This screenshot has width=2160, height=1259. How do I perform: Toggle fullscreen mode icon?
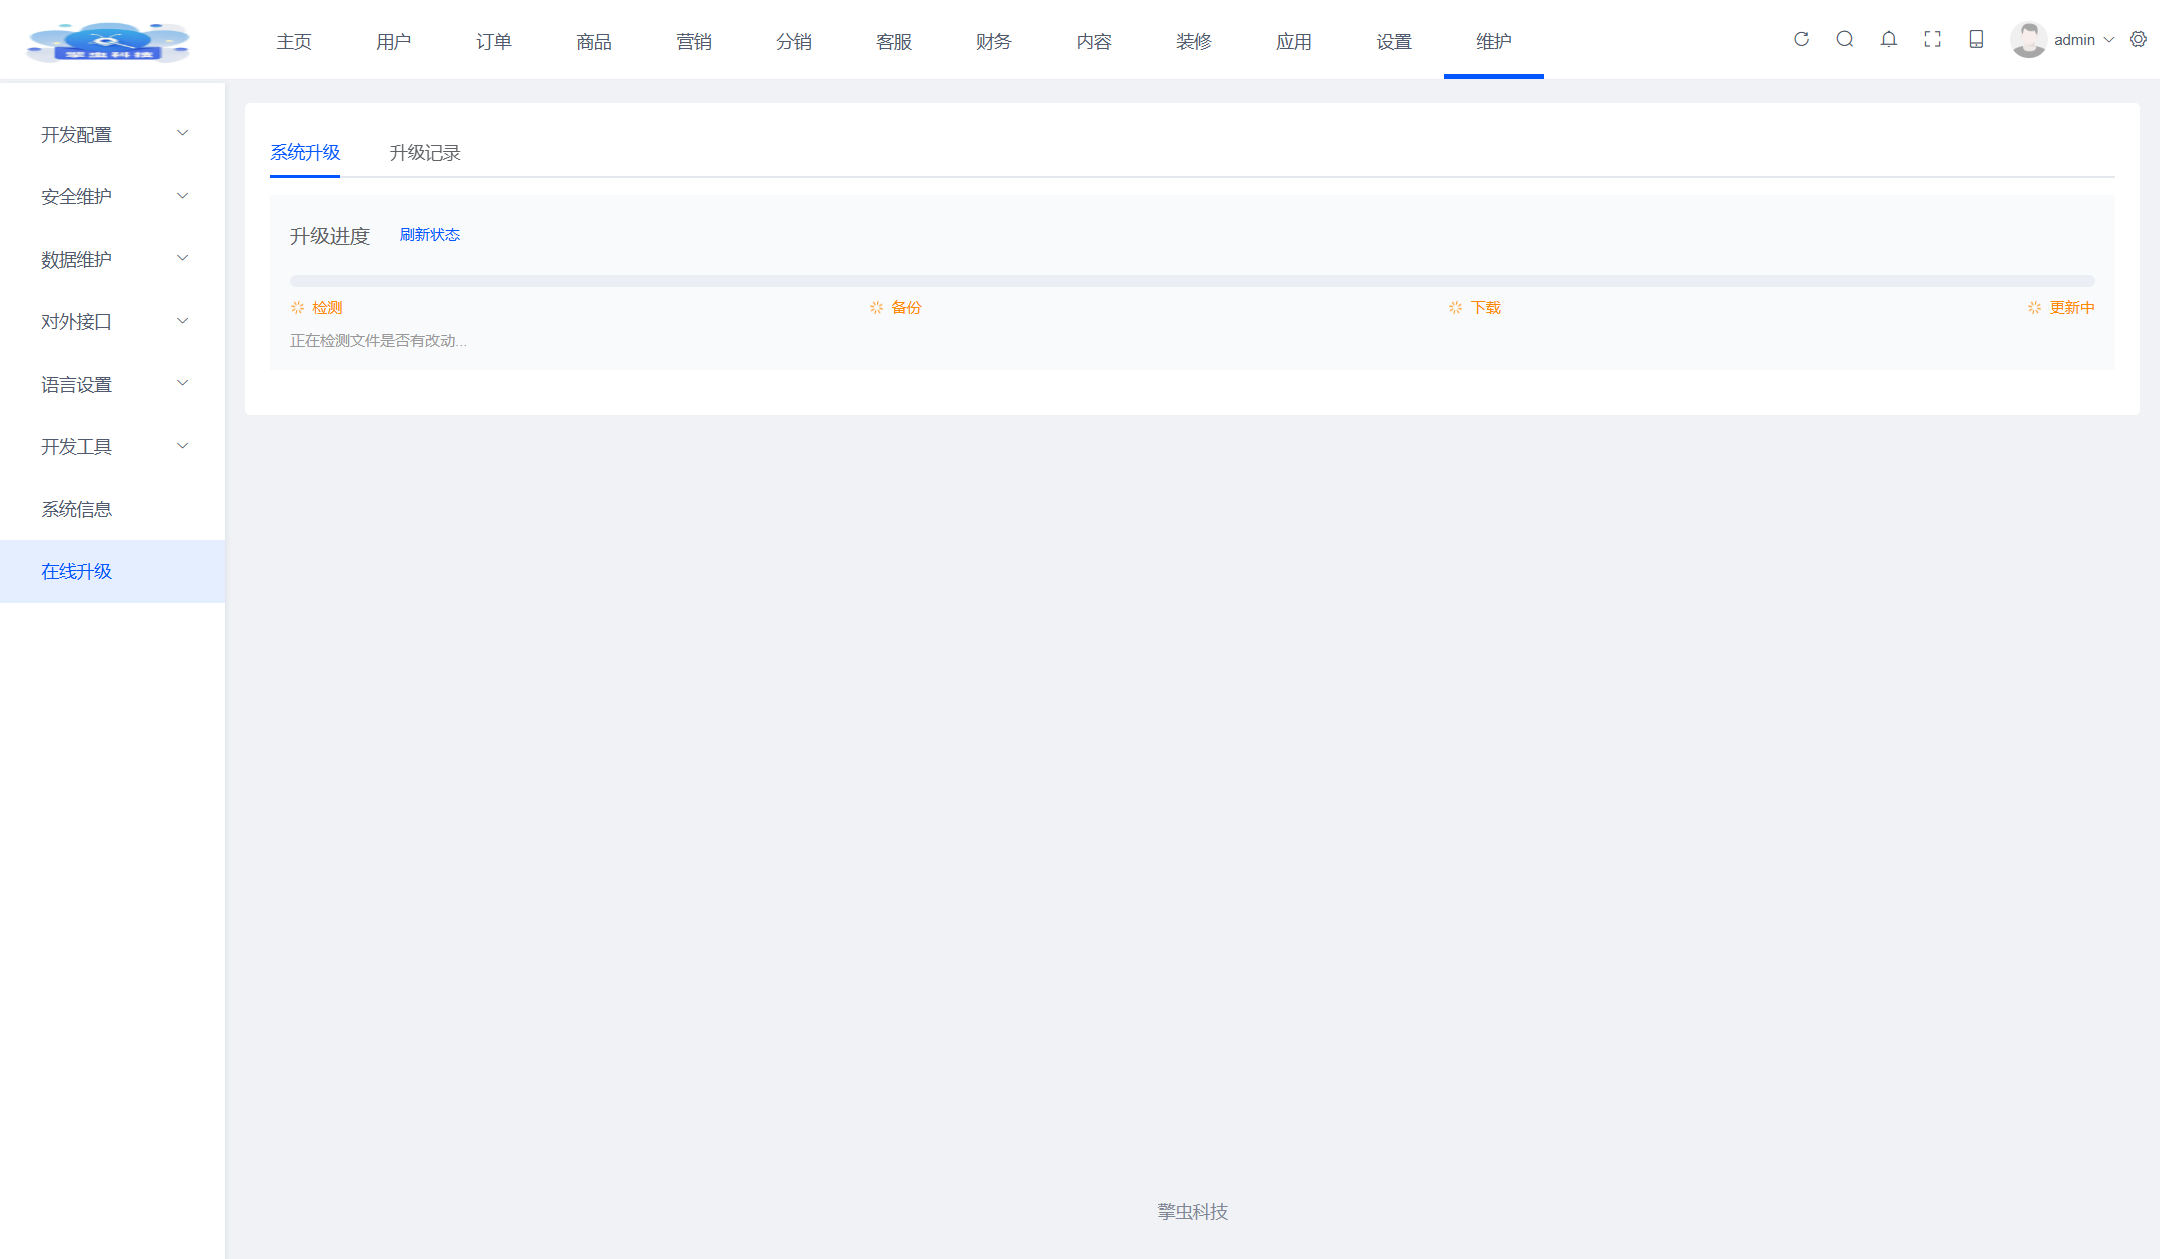click(x=1932, y=39)
